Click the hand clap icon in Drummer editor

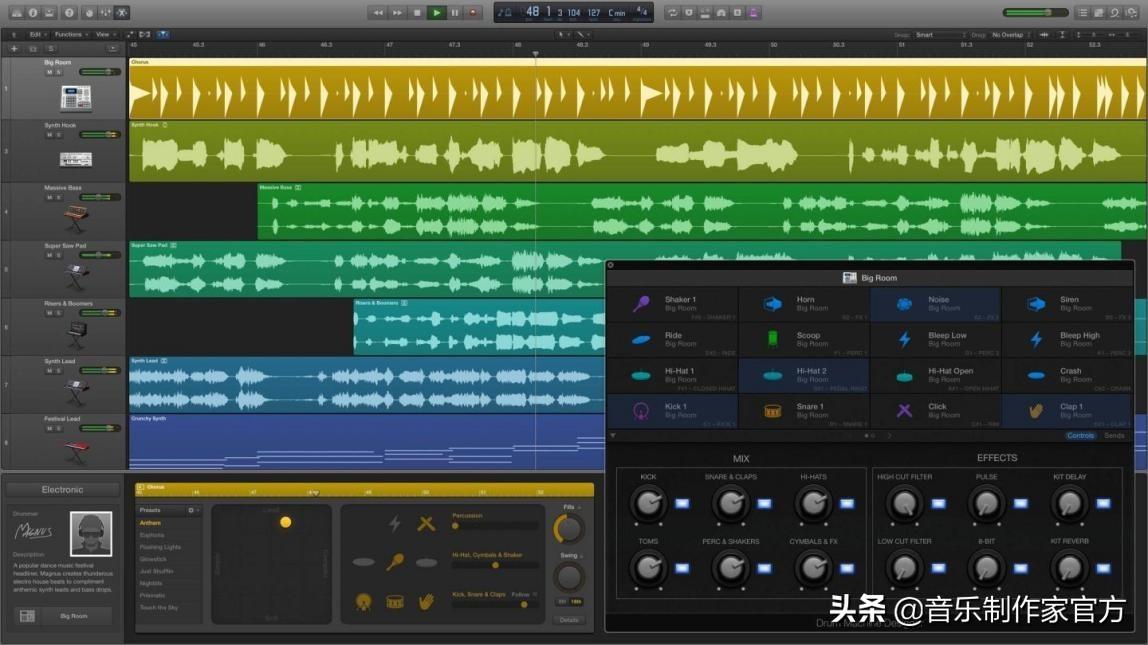point(426,602)
